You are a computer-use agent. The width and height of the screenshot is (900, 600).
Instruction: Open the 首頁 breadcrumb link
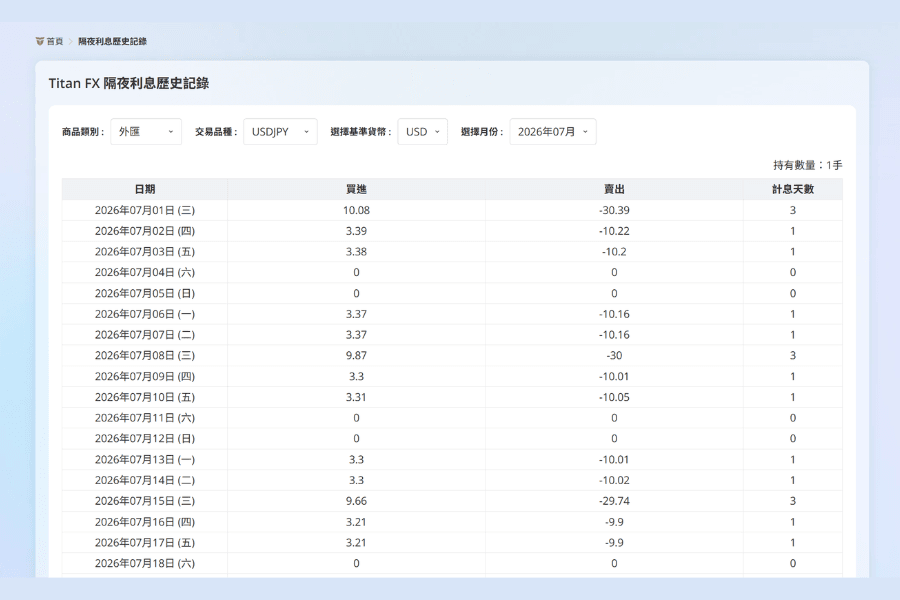click(x=55, y=41)
